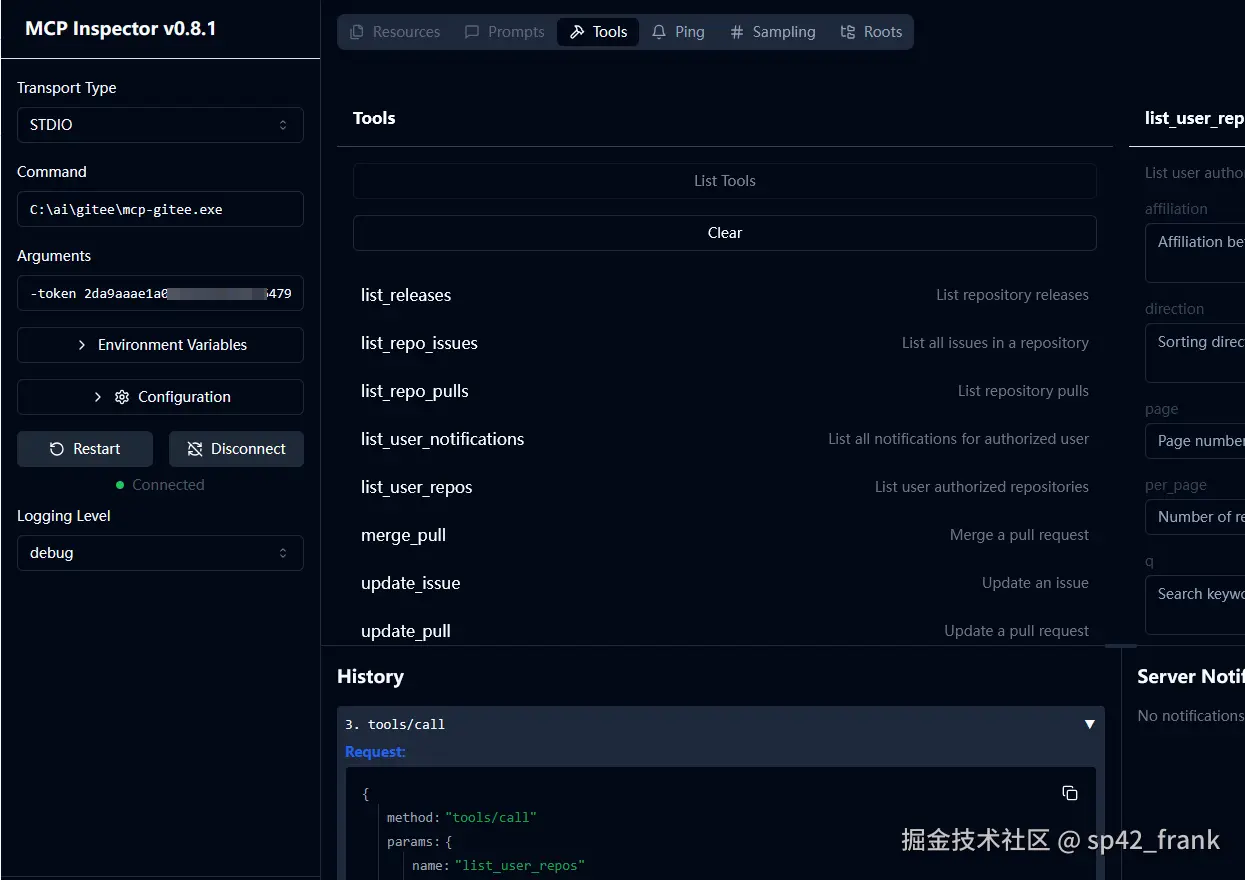Image resolution: width=1245 pixels, height=880 pixels.
Task: Click the List Tools button
Action: 725,181
